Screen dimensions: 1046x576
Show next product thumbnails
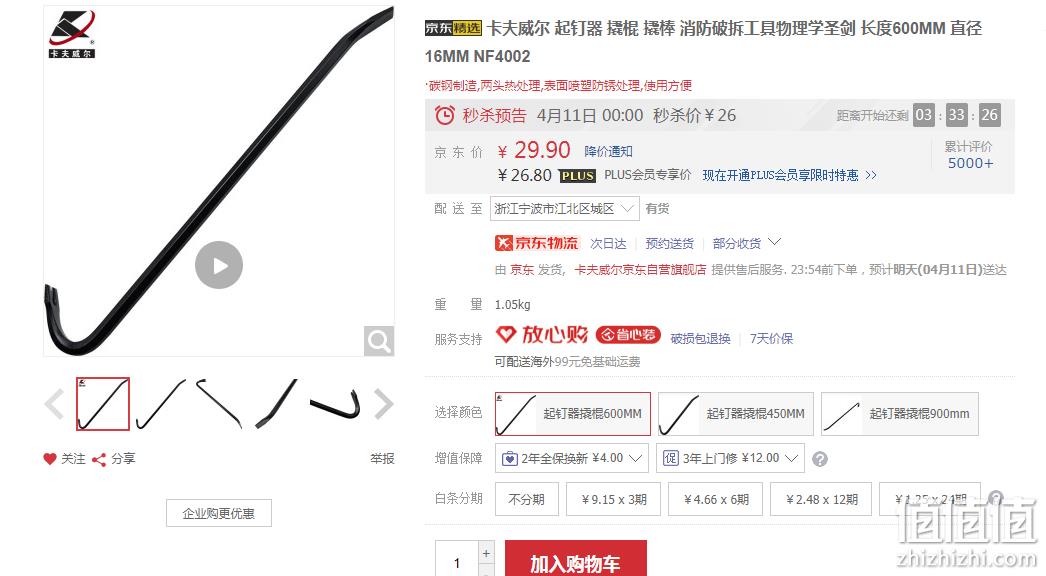coord(383,404)
